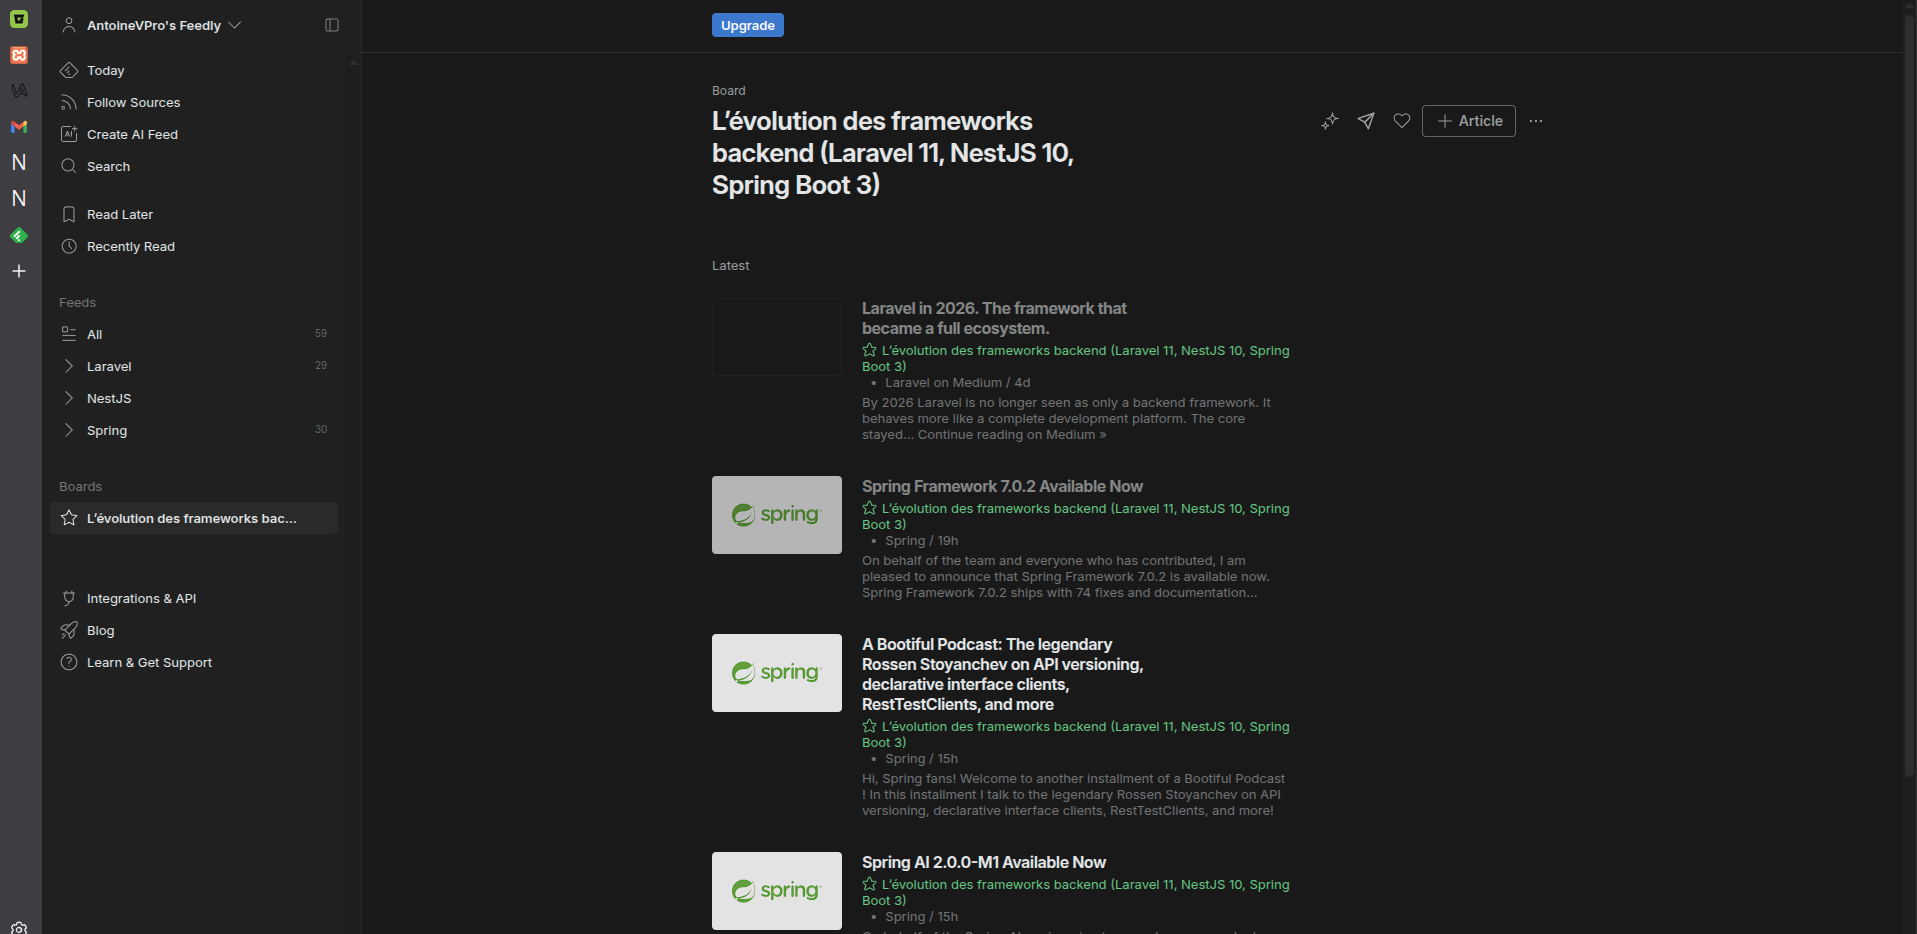1917x934 pixels.
Task: Share the board via the paper plane icon
Action: [1365, 121]
